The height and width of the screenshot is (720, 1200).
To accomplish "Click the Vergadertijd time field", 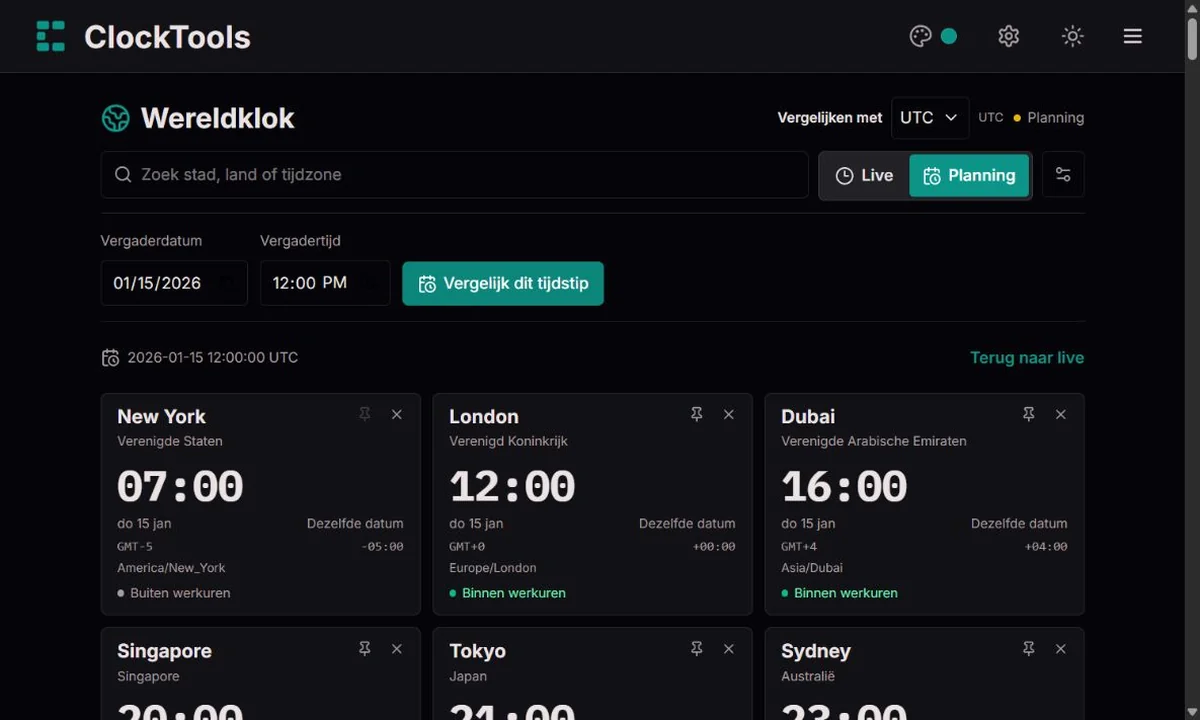I will pyautogui.click(x=325, y=283).
